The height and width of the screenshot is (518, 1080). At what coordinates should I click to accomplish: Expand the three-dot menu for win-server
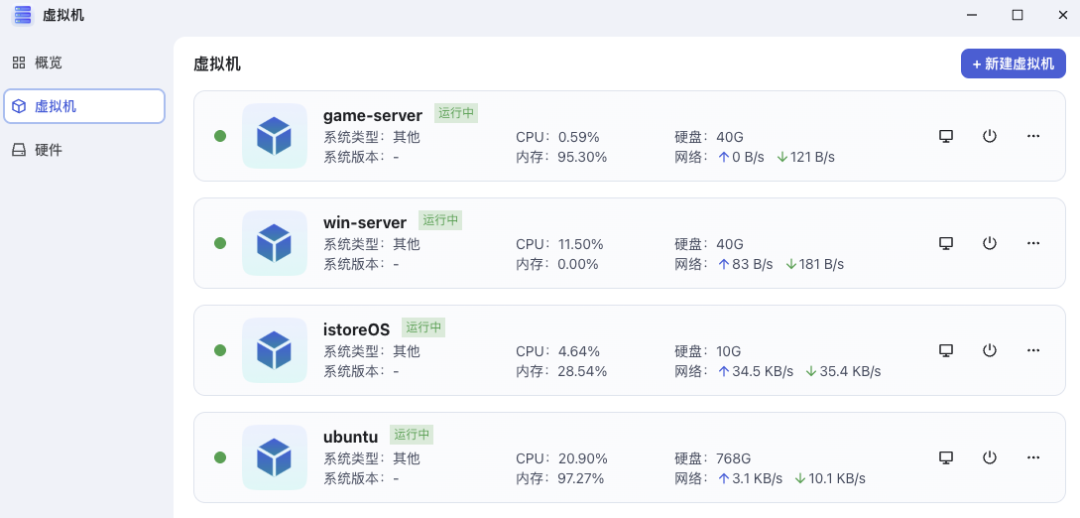tap(1032, 243)
